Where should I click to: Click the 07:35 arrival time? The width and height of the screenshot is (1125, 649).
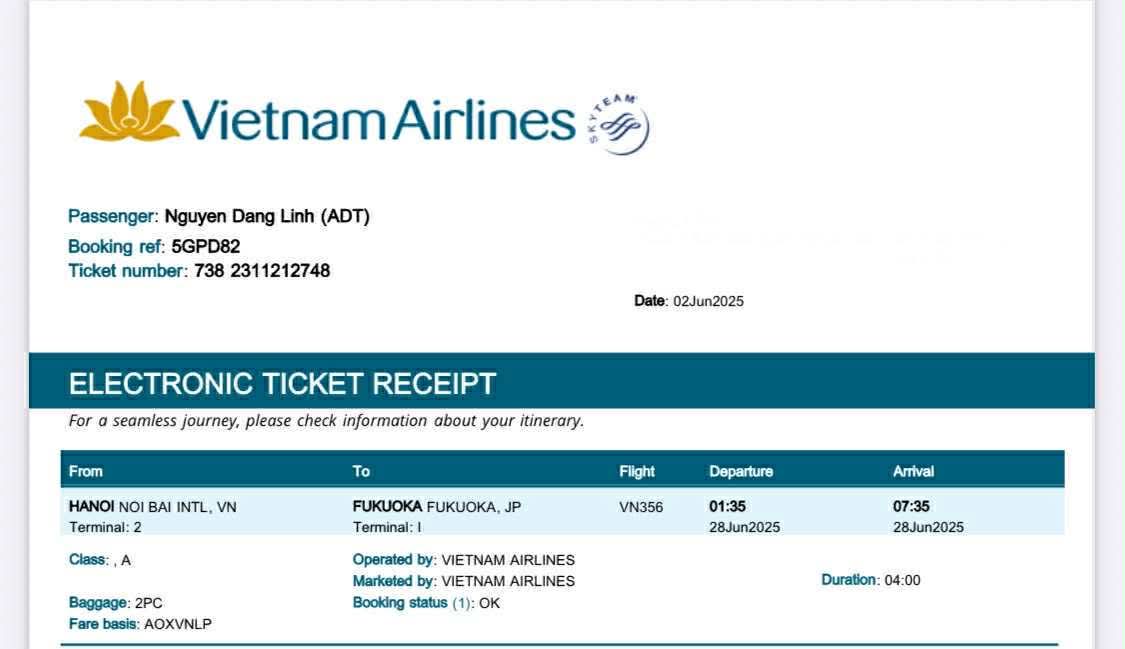(911, 506)
